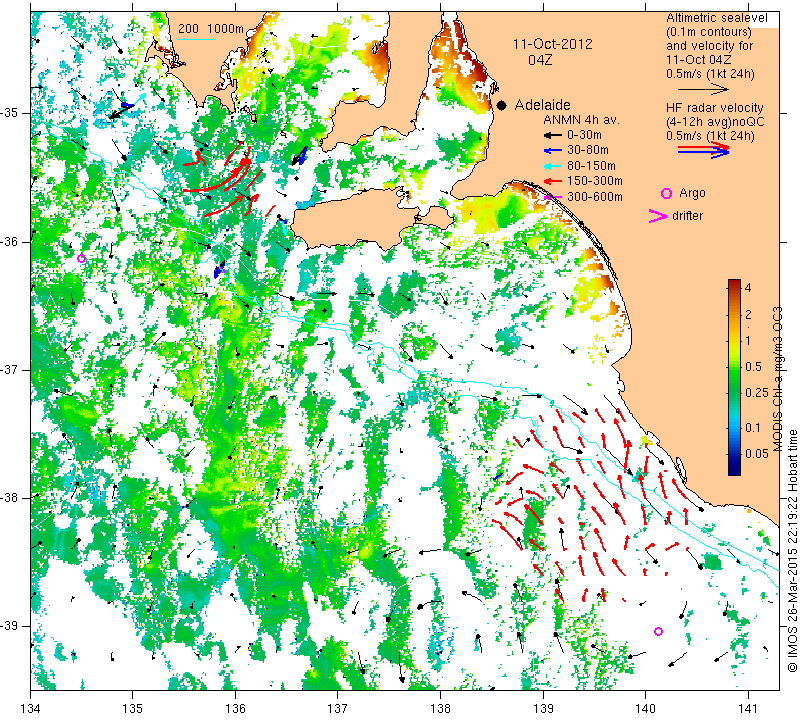Click the latitude axis label '-38'
This screenshot has width=800, height=720.
10,498
